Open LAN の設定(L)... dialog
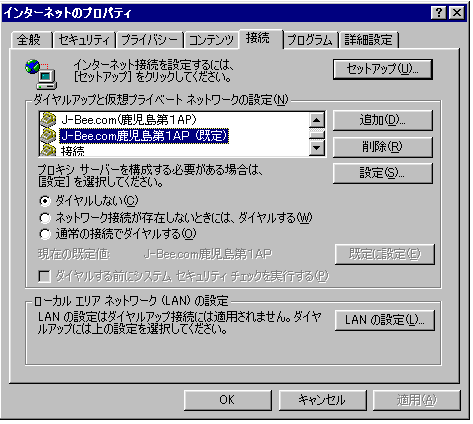This screenshot has width=473, height=424. [385, 320]
